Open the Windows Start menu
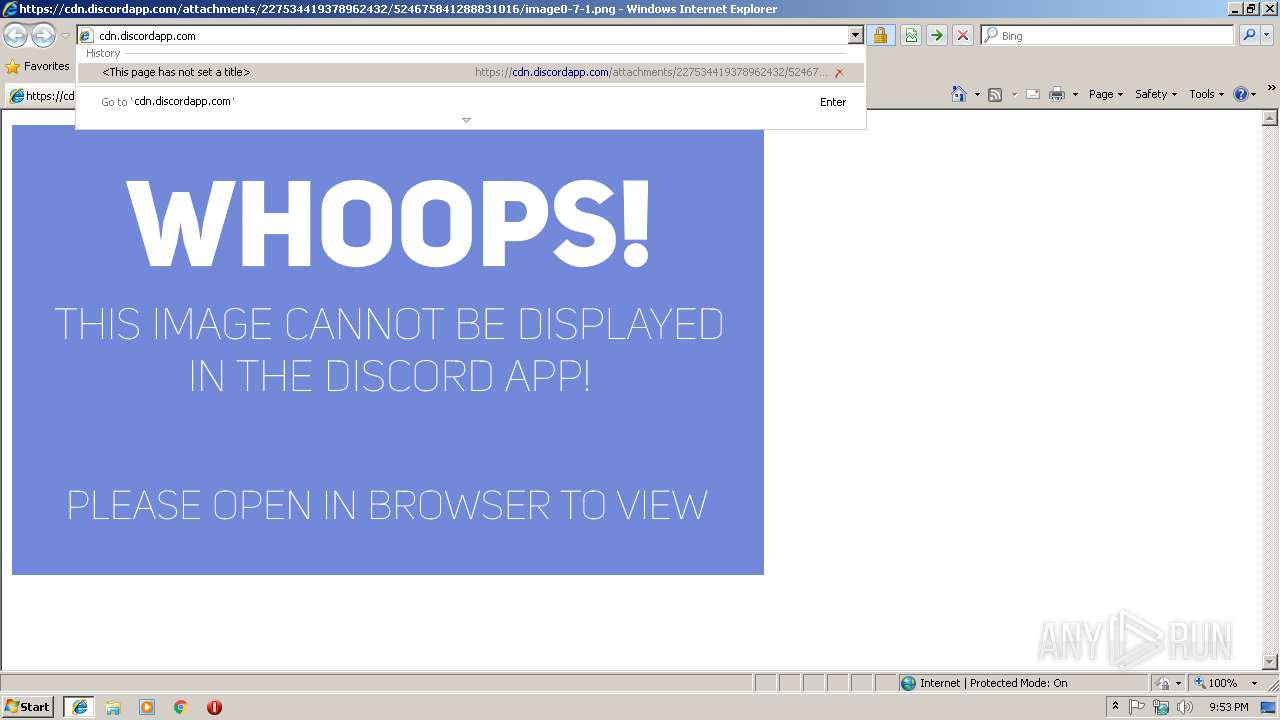This screenshot has height=720, width=1280. [27, 707]
